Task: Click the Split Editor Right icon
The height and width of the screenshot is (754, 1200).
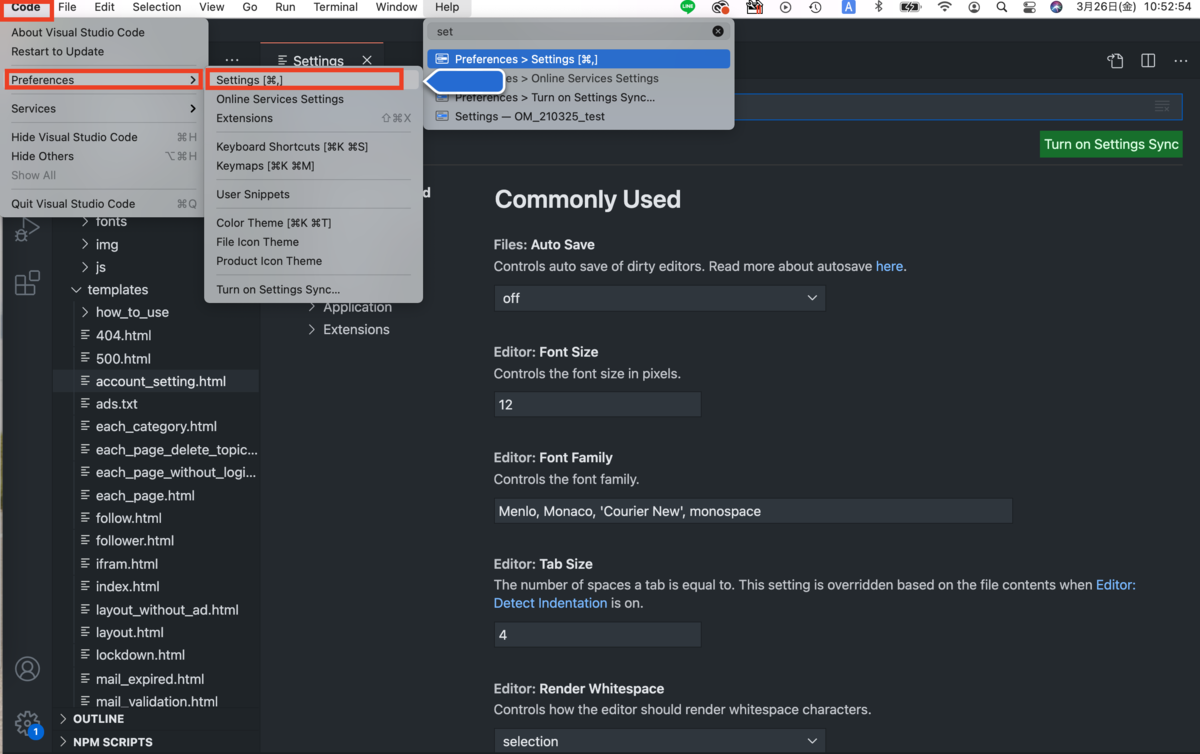Action: coord(1147,60)
